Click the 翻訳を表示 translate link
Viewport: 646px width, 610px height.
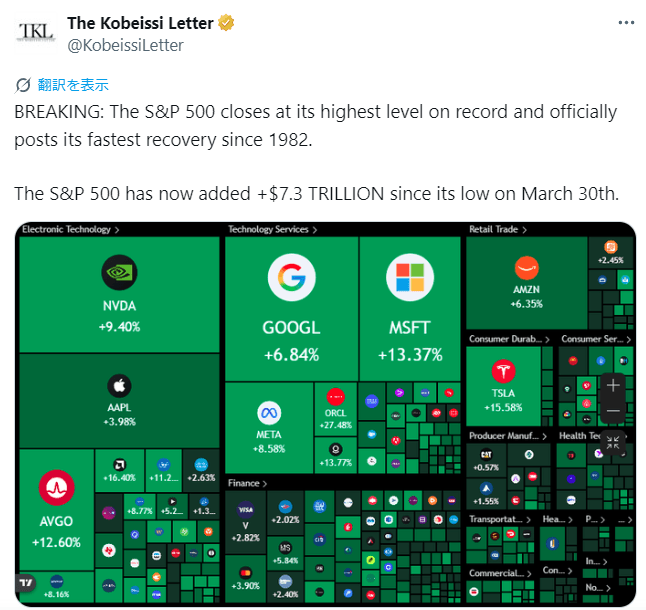(73, 85)
